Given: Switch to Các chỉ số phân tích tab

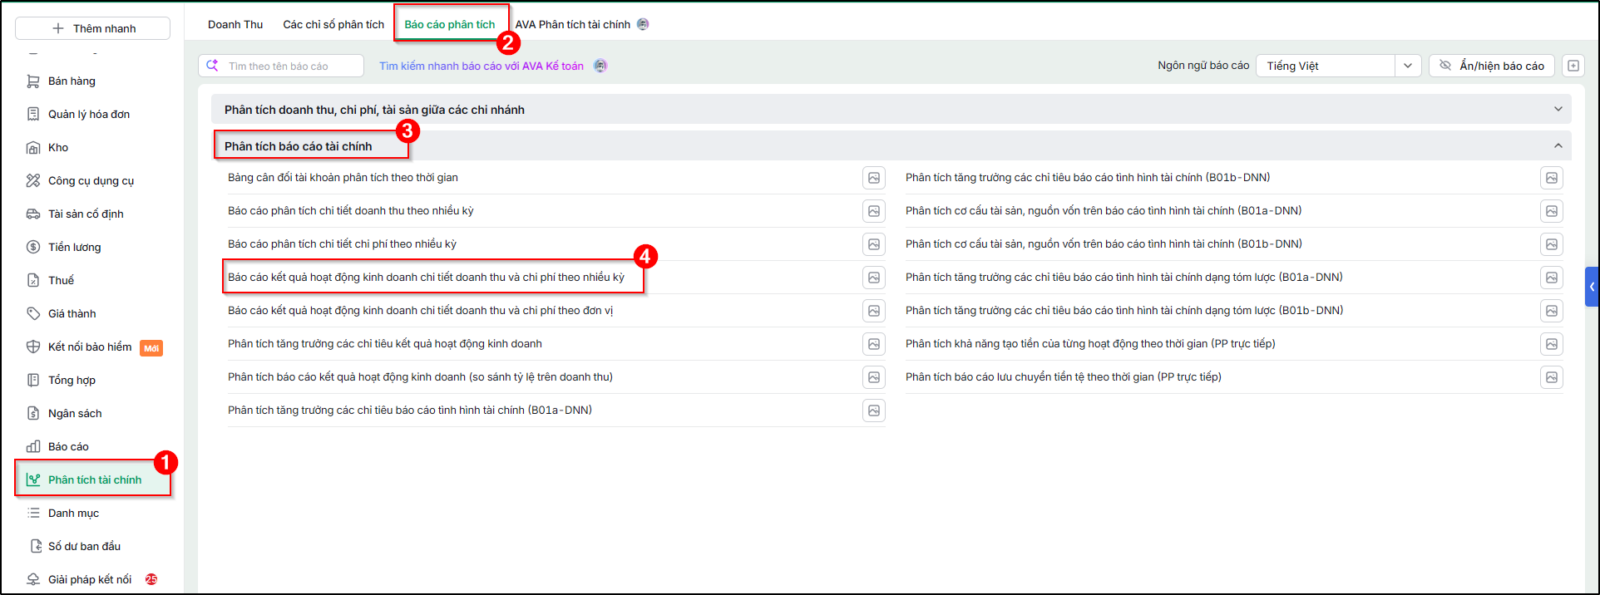Looking at the screenshot, I should click(x=333, y=25).
